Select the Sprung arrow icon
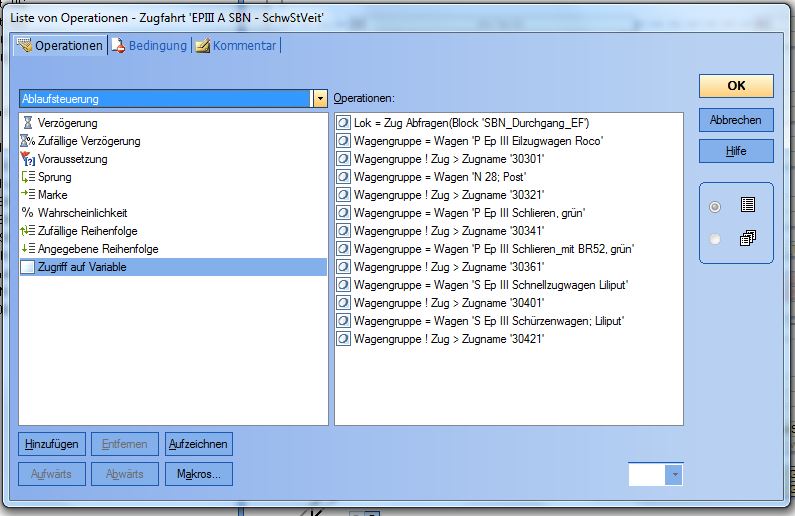Screen dimensions: 795x516 28,177
